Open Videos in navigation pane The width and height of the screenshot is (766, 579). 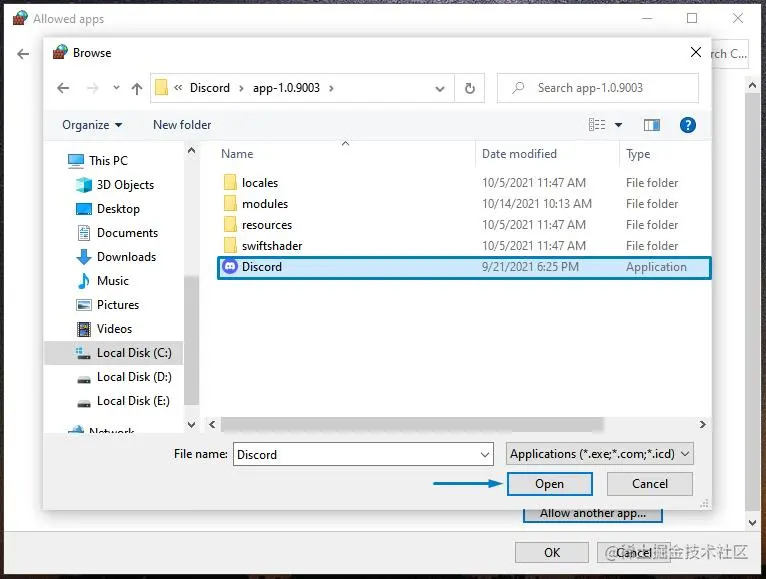point(104,328)
